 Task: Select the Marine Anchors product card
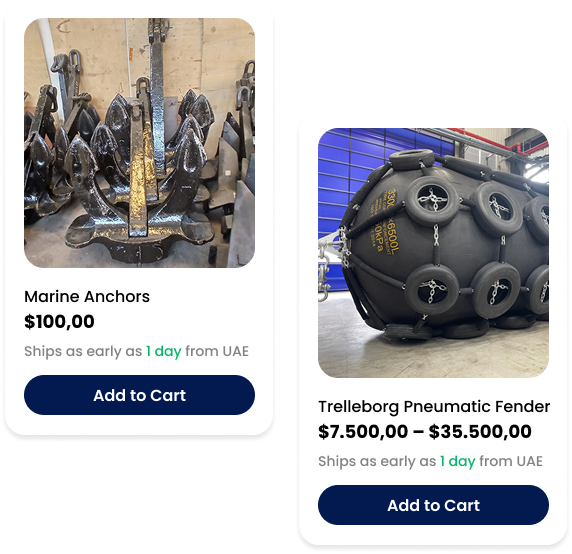pos(139,222)
